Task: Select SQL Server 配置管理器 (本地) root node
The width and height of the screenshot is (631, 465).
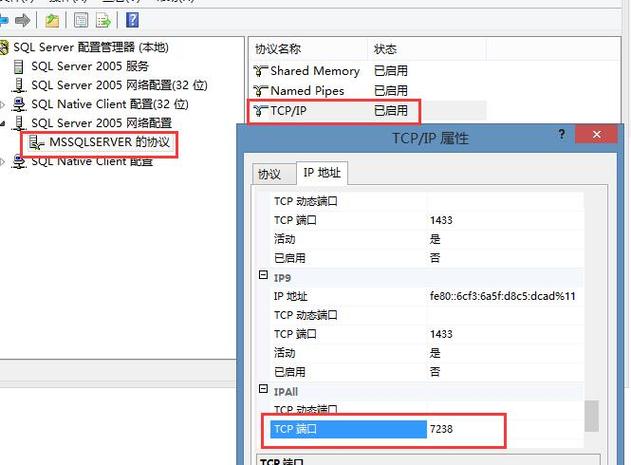Action: [91, 47]
